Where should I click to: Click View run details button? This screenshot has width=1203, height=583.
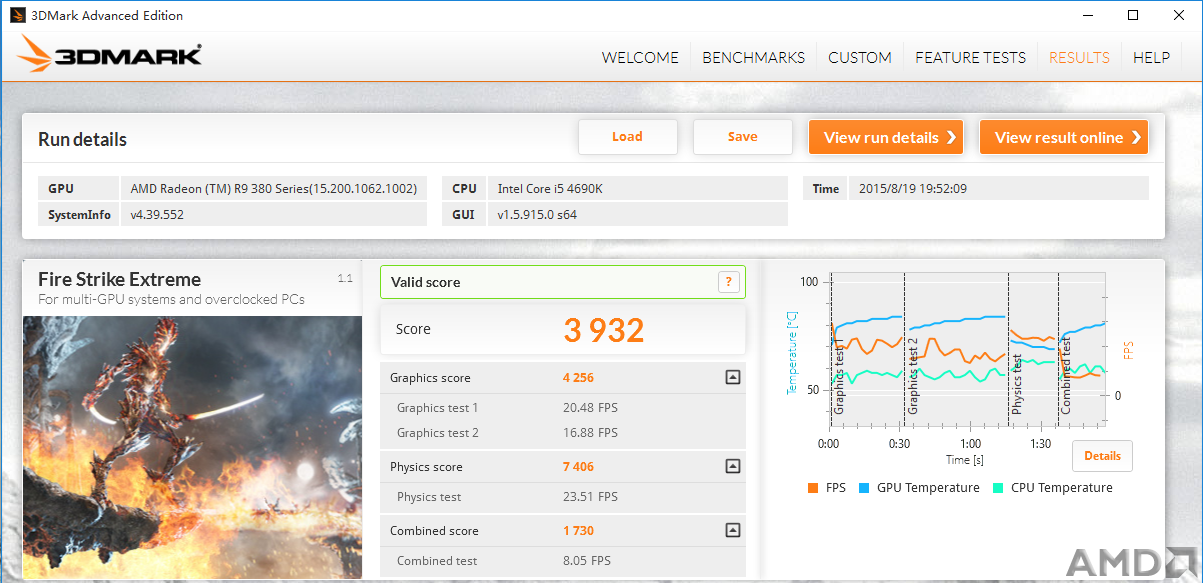[886, 137]
